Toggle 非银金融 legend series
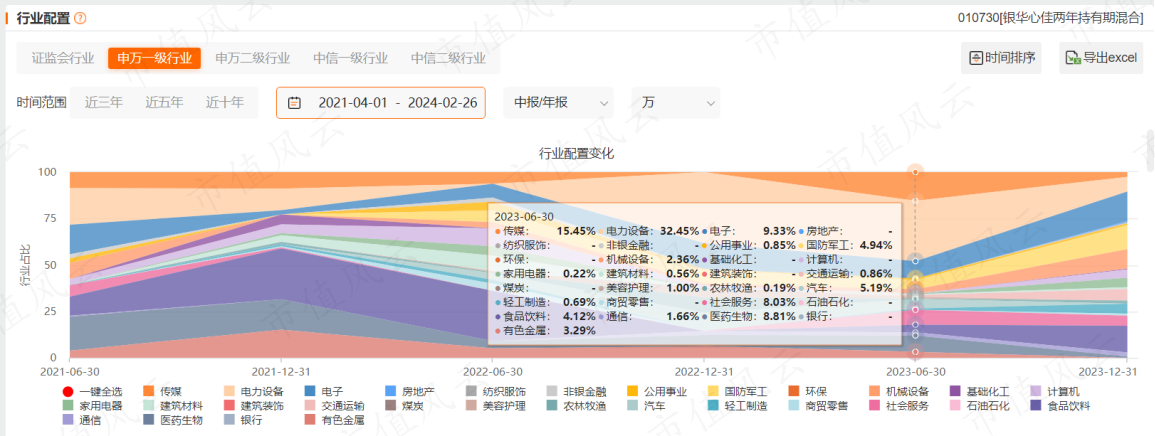This screenshot has height=436, width=1155. click(x=577, y=392)
